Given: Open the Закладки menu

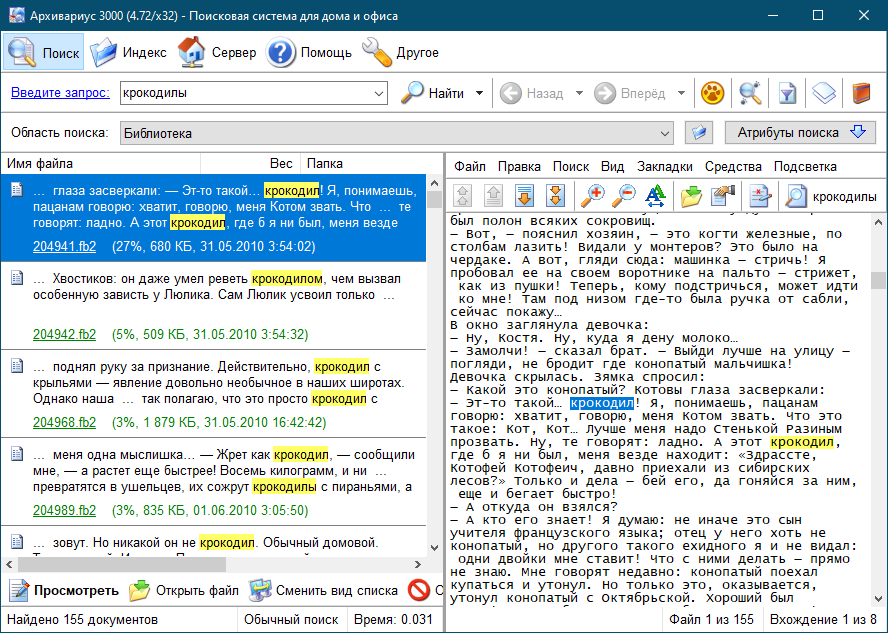Looking at the screenshot, I should (665, 166).
